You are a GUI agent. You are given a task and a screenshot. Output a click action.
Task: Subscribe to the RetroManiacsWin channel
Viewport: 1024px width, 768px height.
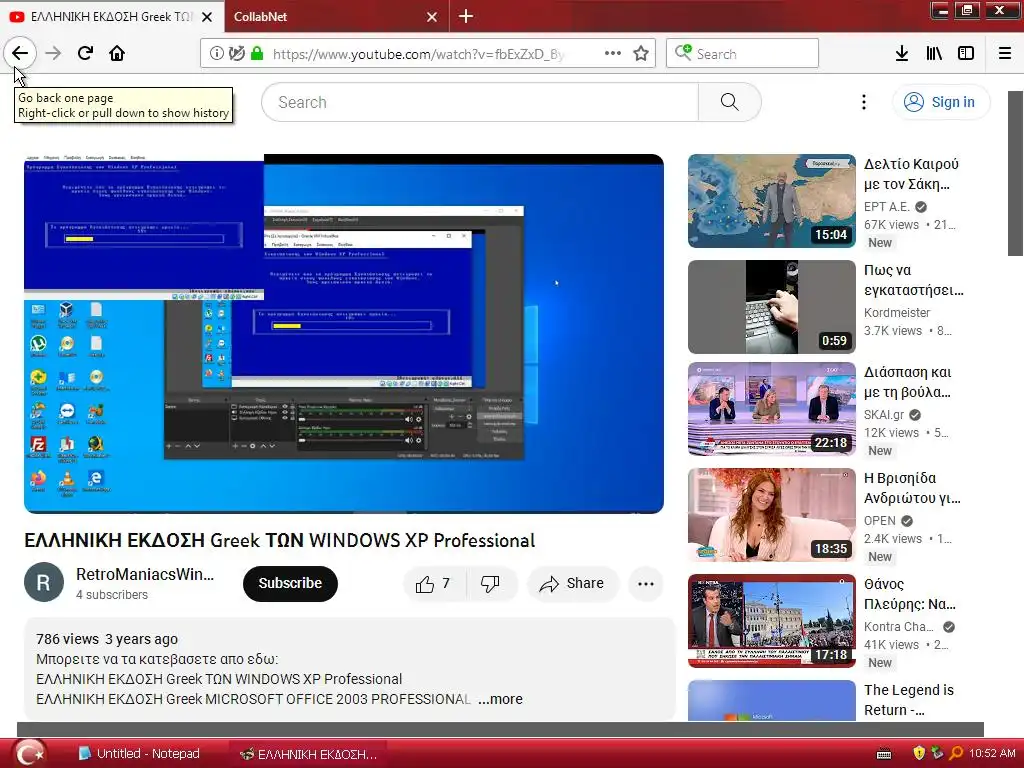pos(290,583)
